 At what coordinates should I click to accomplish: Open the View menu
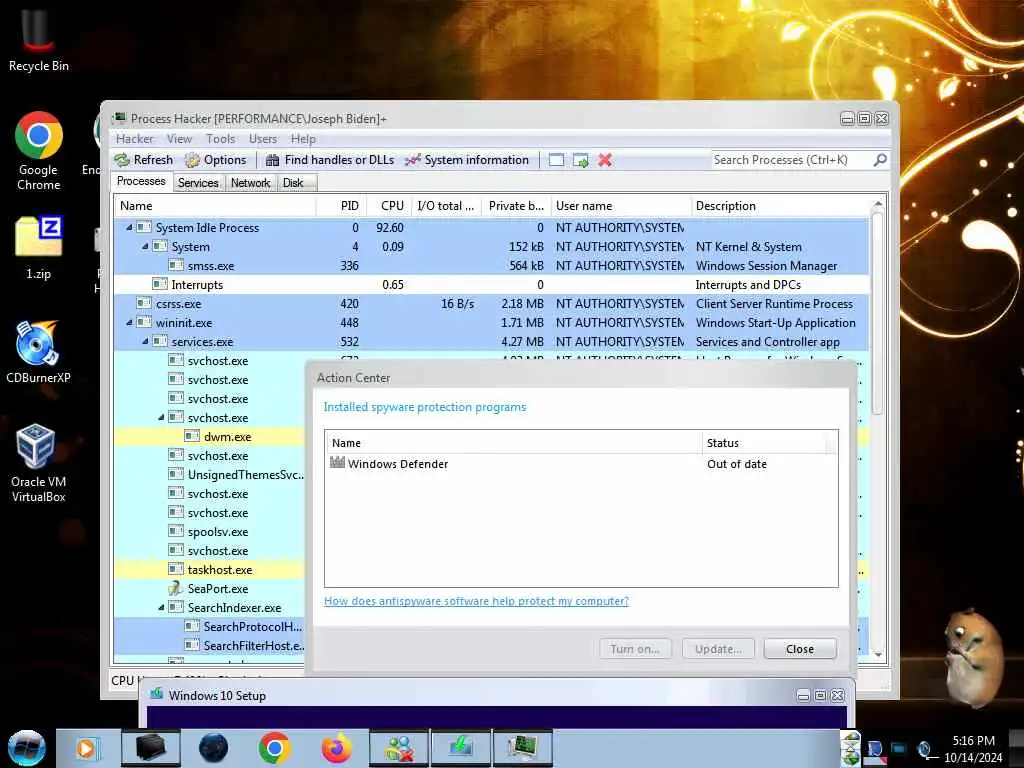179,138
